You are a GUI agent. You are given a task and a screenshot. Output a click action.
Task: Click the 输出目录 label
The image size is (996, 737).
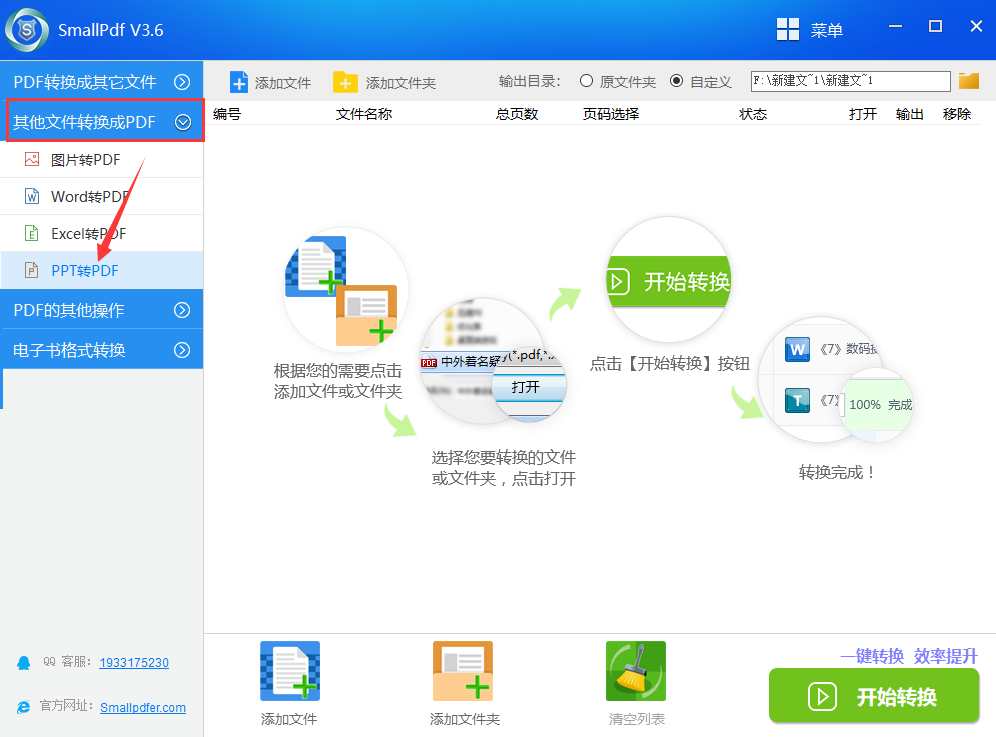(529, 81)
